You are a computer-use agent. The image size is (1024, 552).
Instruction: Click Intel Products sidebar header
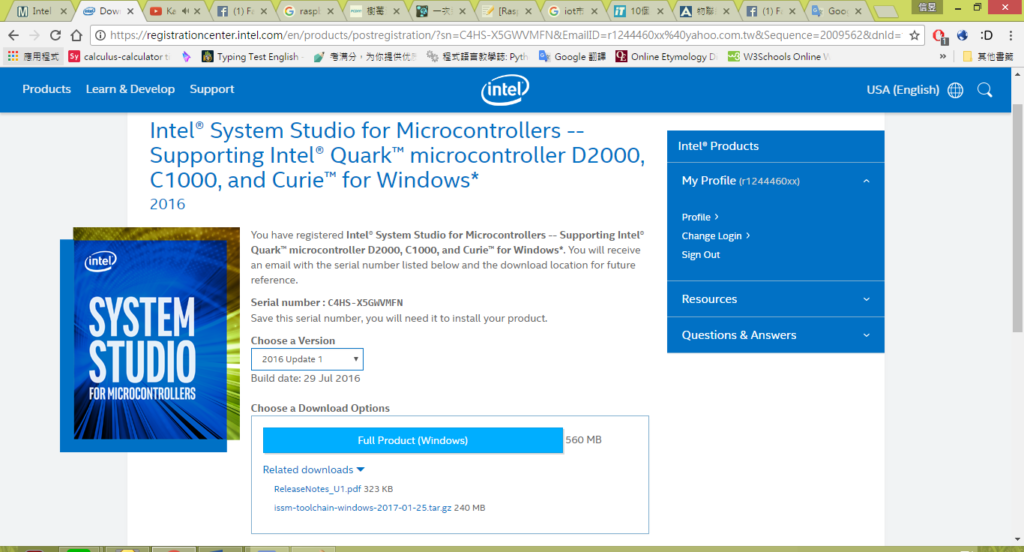(775, 146)
